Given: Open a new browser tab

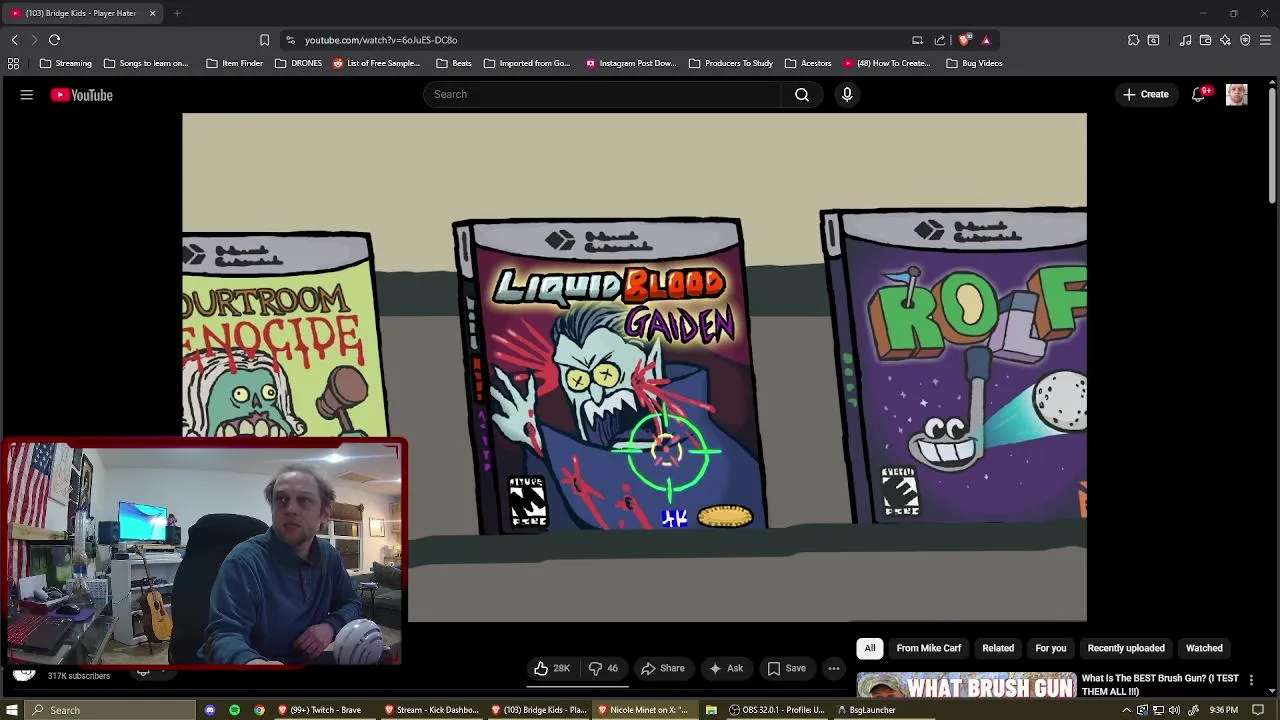Looking at the screenshot, I should click(177, 13).
